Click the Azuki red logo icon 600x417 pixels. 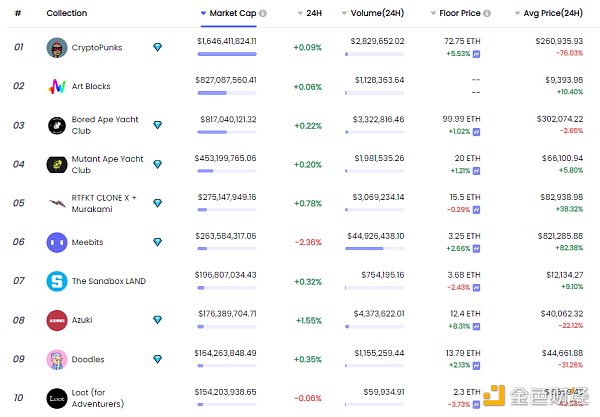57,320
